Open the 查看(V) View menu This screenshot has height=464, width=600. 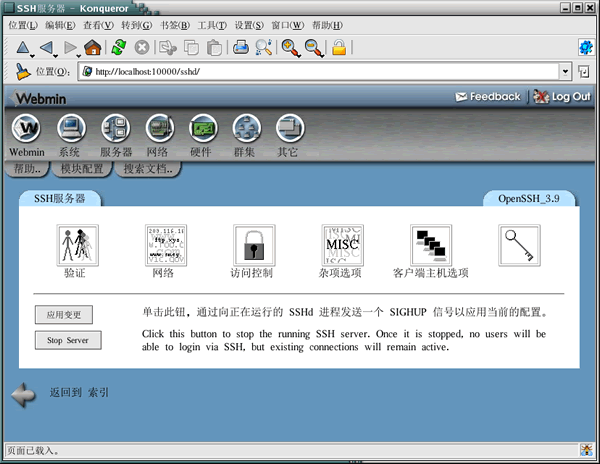tap(98, 25)
